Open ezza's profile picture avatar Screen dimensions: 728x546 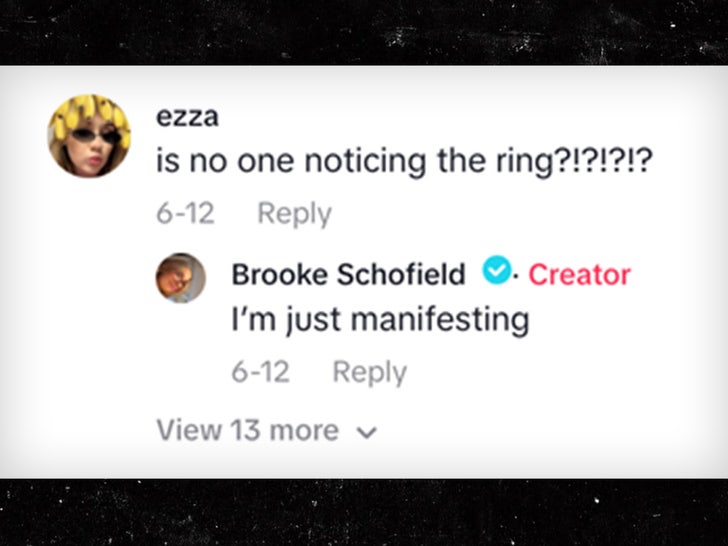(x=89, y=137)
